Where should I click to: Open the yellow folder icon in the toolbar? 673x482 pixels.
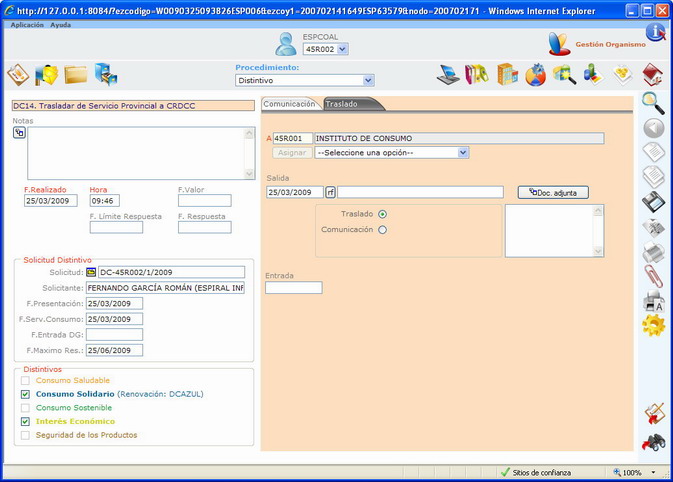tap(76, 75)
